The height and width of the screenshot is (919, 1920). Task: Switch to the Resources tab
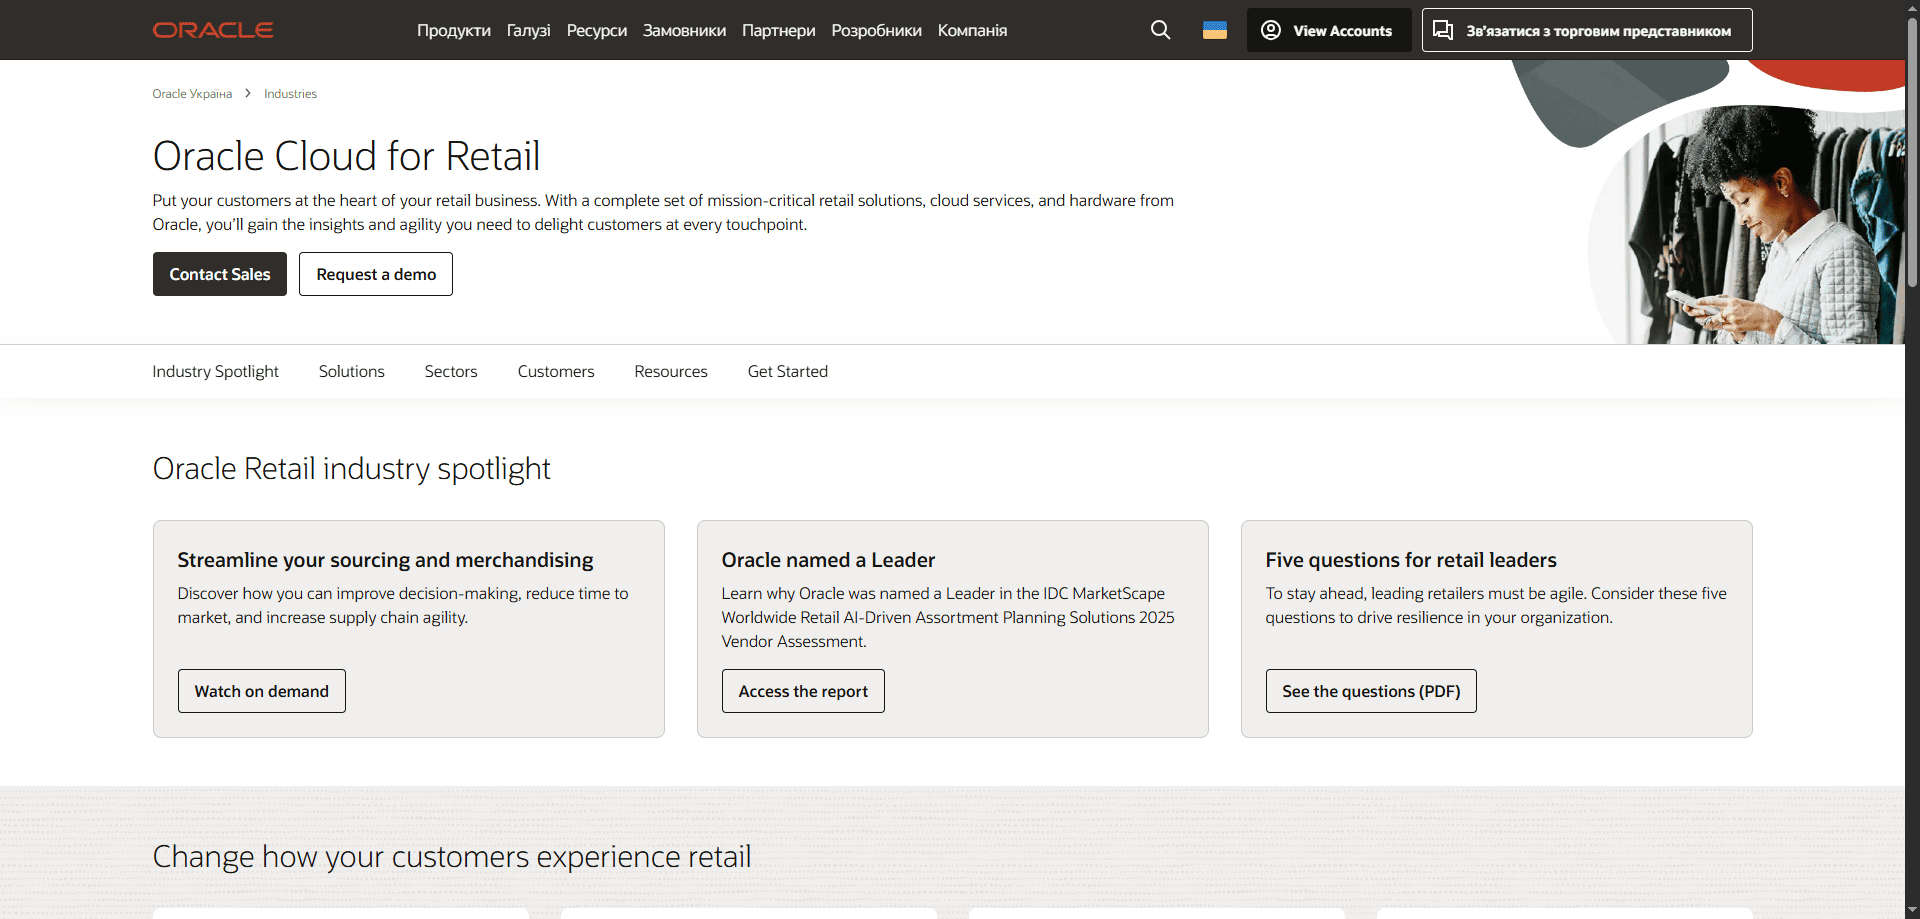click(x=671, y=371)
